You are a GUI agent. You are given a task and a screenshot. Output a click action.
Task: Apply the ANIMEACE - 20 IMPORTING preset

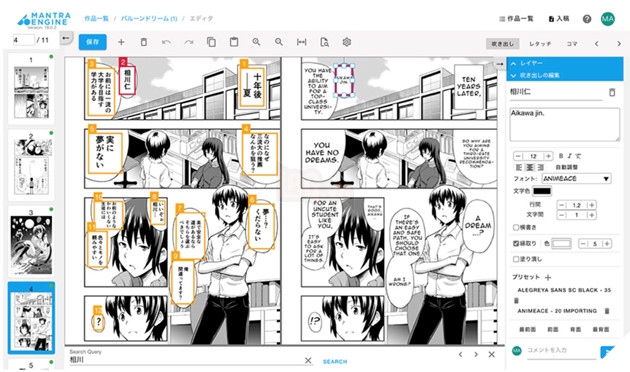click(x=557, y=311)
